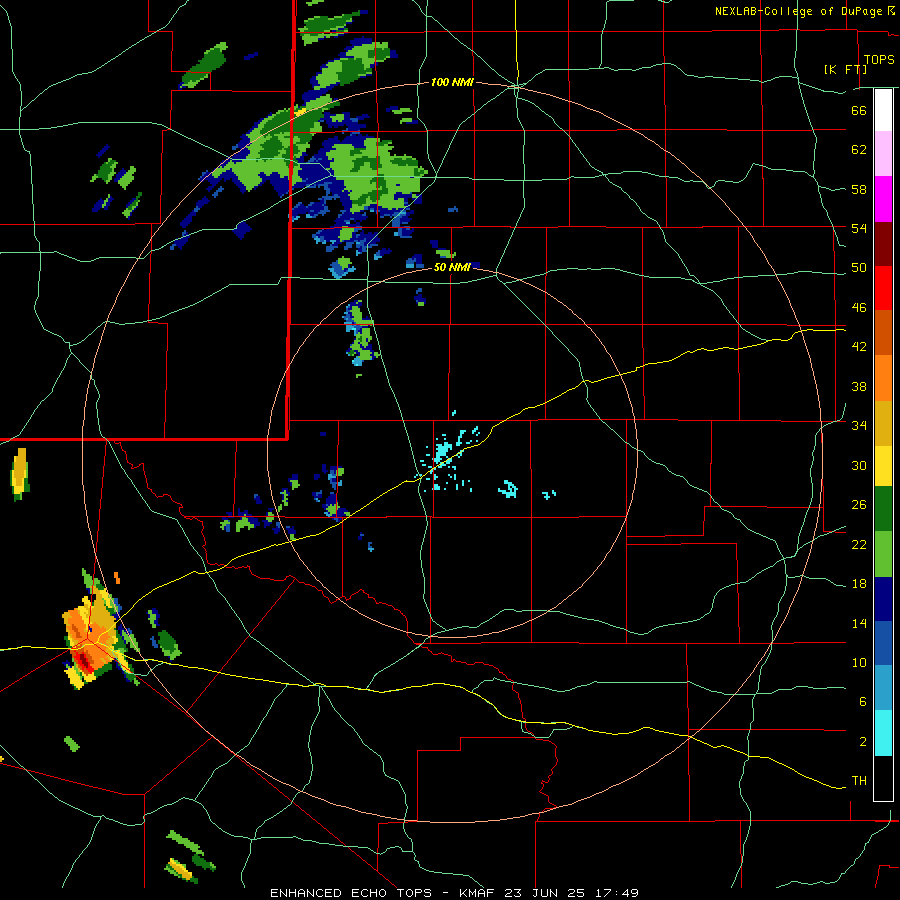Pick the magenta legend swatch
Image resolution: width=900 pixels, height=900 pixels.
click(x=883, y=199)
